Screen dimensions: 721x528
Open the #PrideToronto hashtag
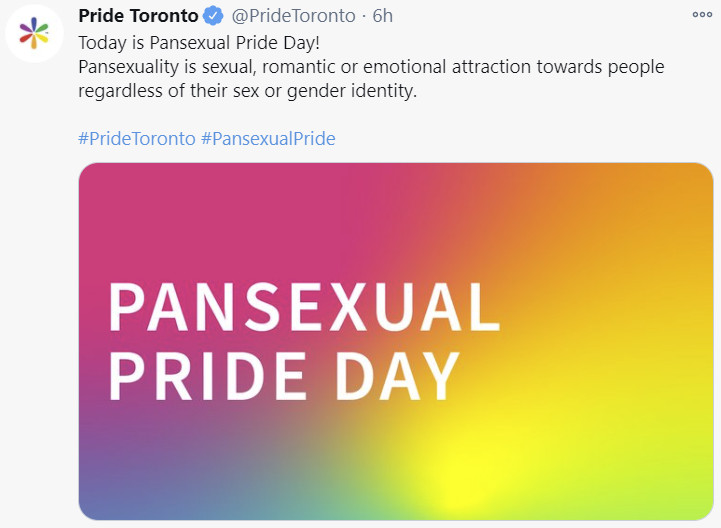[x=137, y=138]
